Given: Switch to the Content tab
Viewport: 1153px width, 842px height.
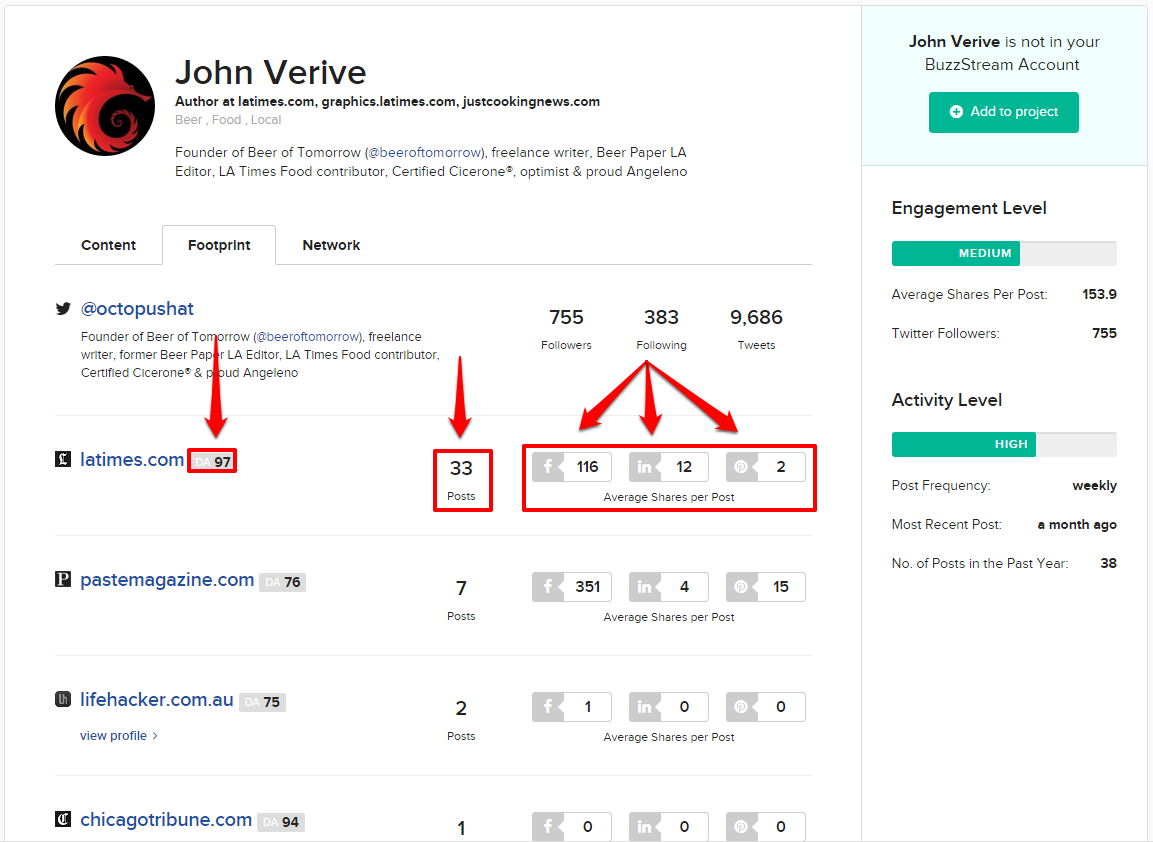Looking at the screenshot, I should [x=108, y=245].
